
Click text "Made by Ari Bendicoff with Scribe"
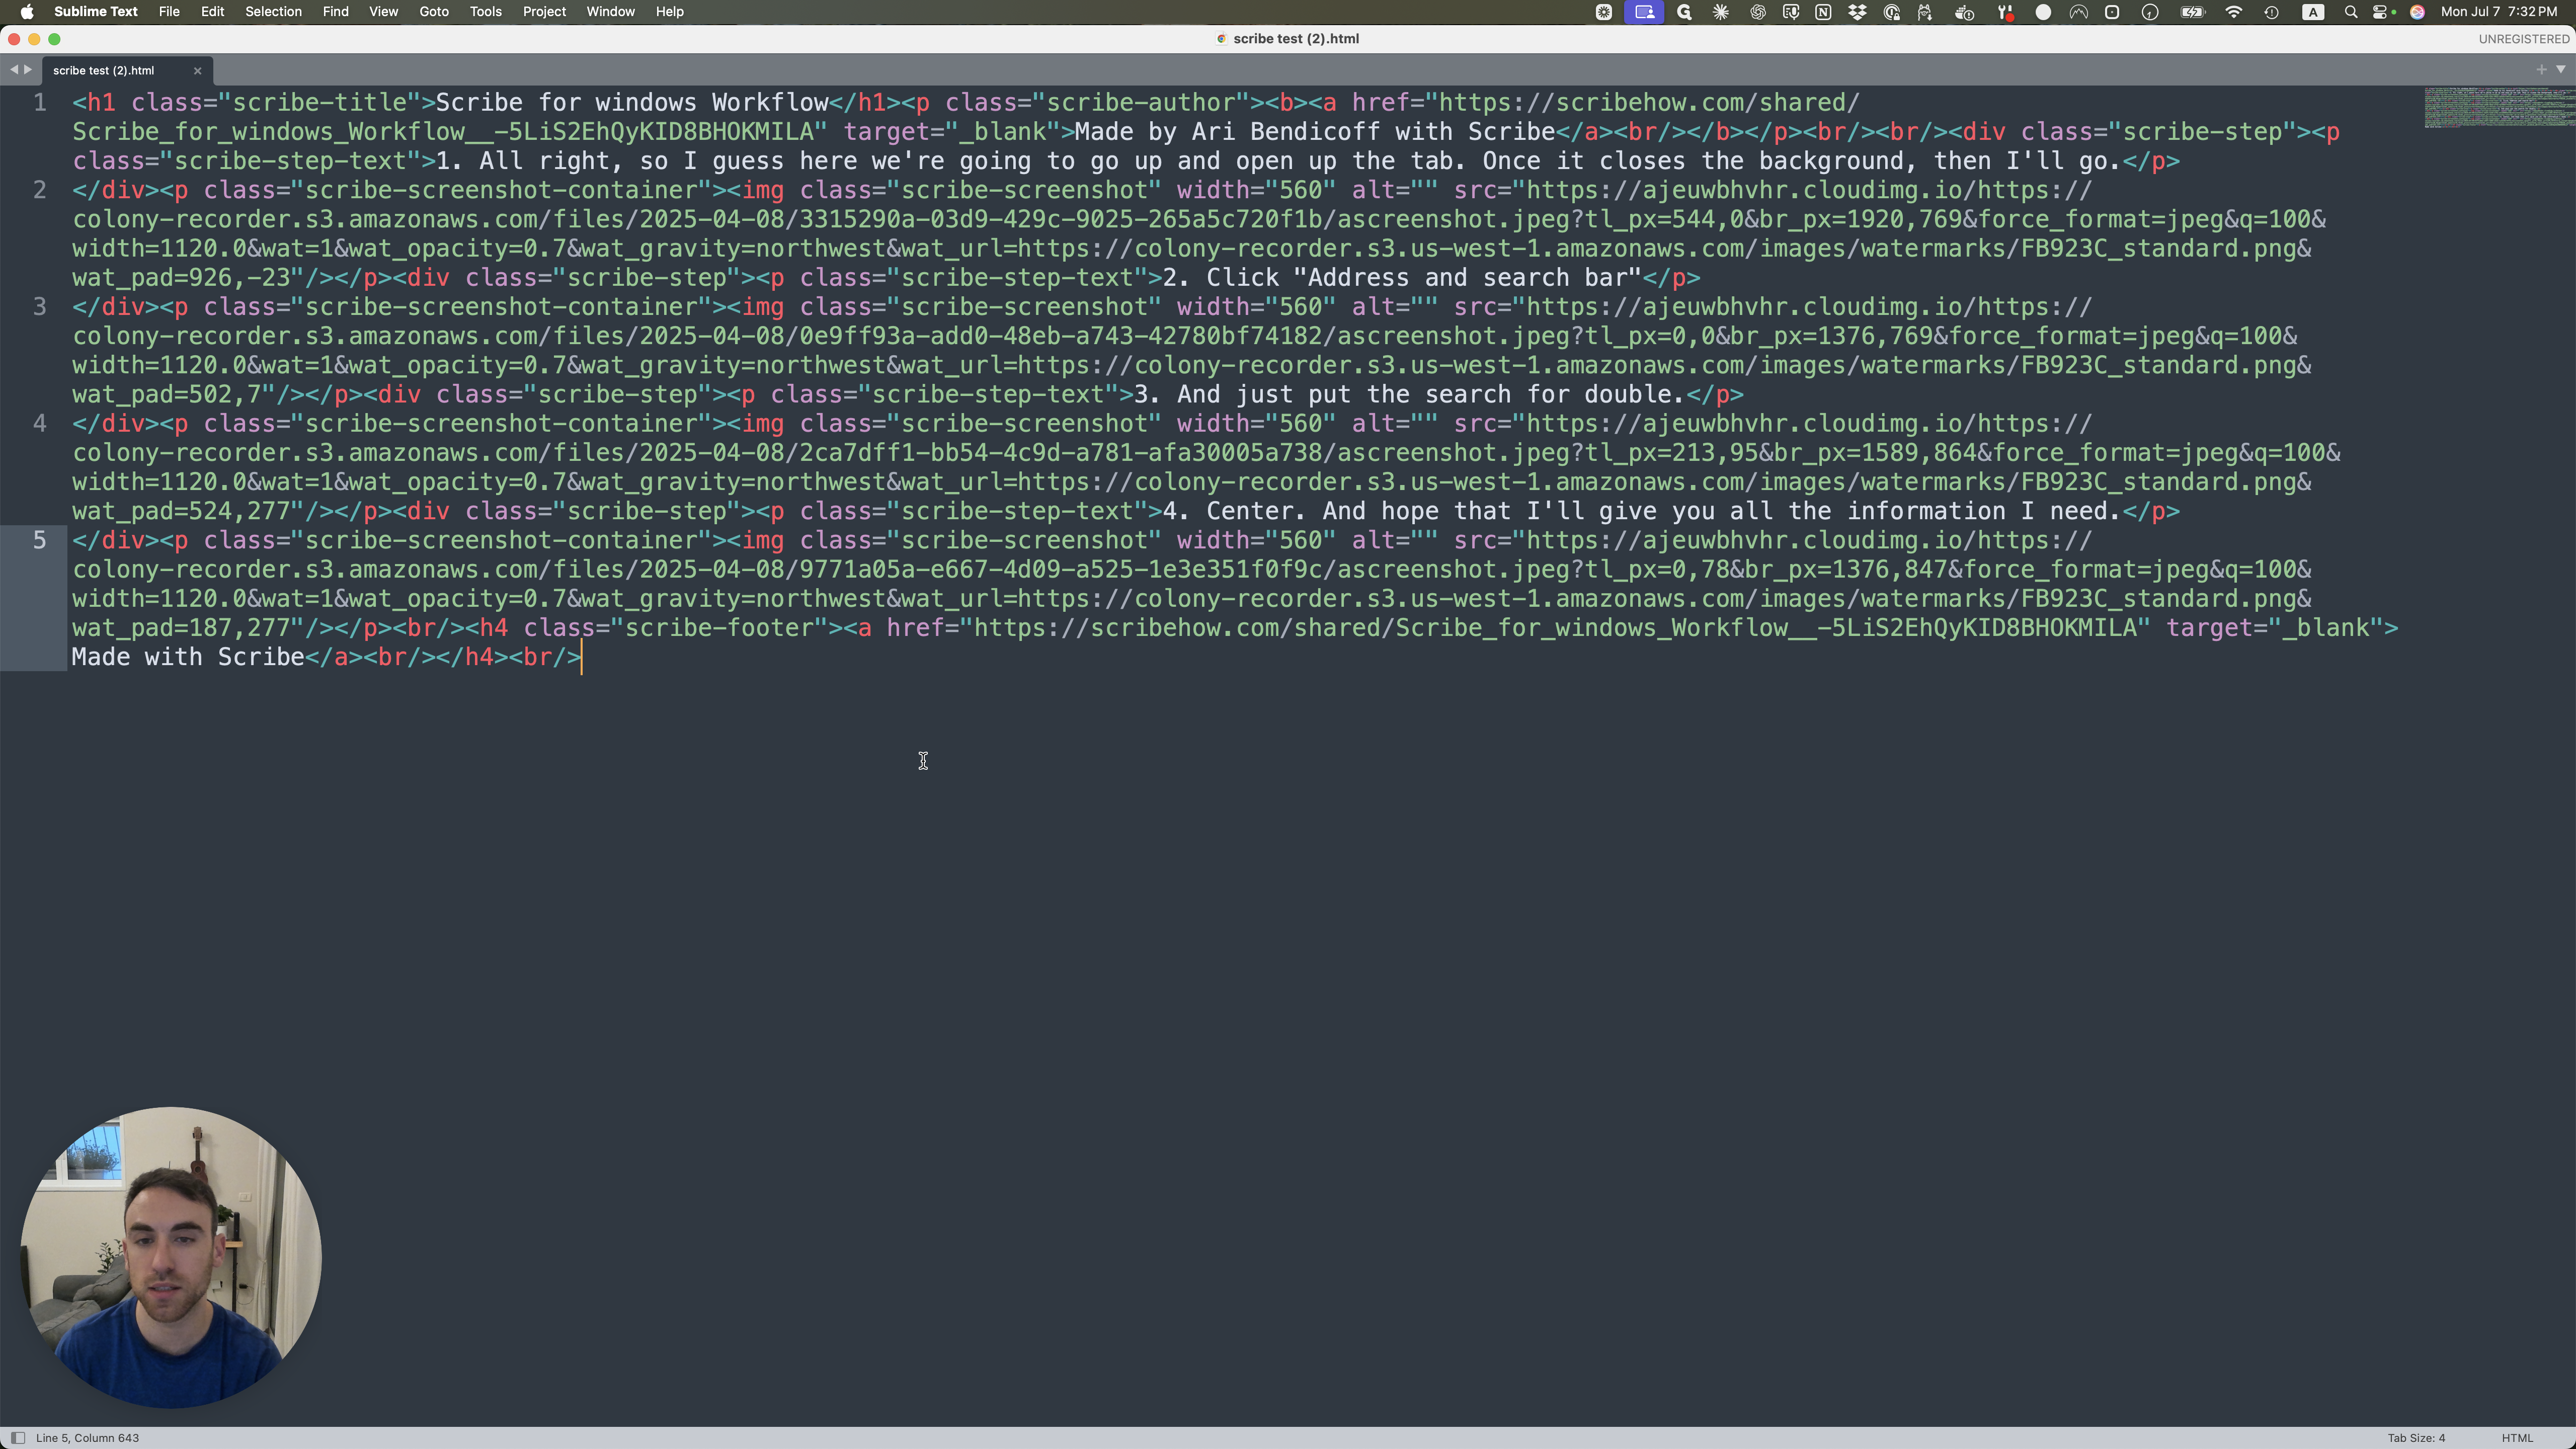pyautogui.click(x=1315, y=132)
